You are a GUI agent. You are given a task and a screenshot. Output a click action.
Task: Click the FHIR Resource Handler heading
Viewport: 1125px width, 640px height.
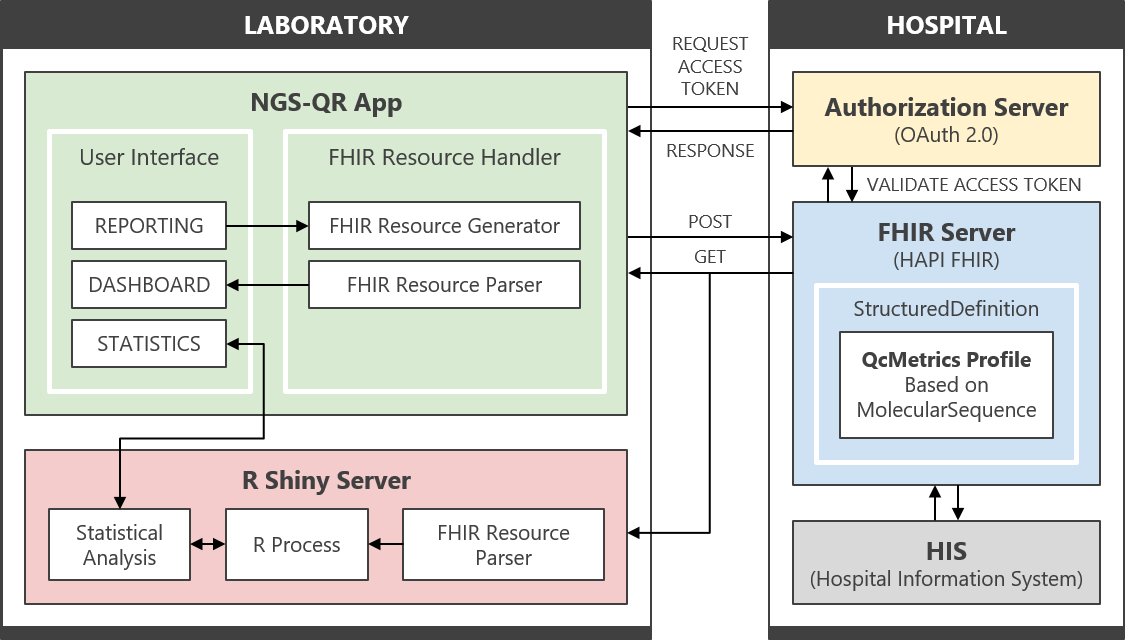tap(444, 157)
